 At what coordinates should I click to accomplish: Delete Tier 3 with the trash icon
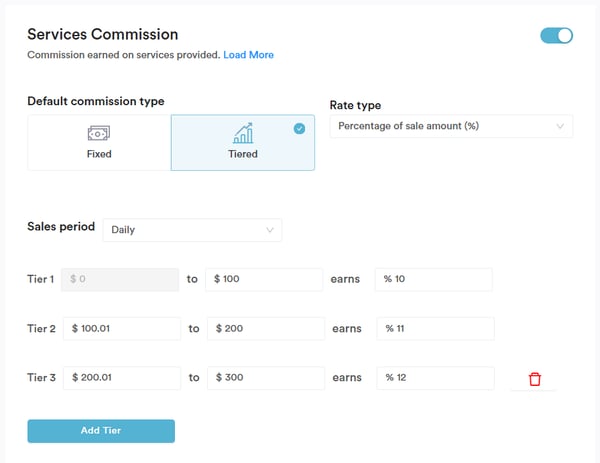tap(535, 379)
